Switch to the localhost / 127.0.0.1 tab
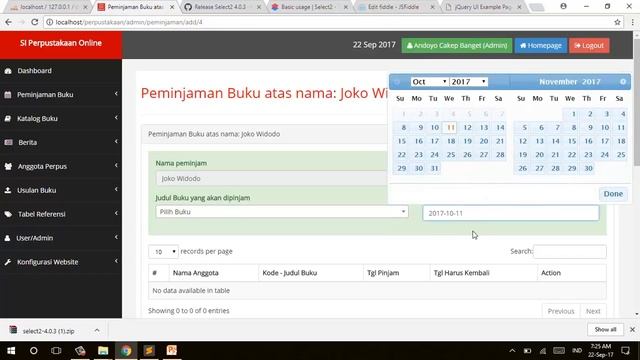The image size is (640, 360). pos(48,7)
